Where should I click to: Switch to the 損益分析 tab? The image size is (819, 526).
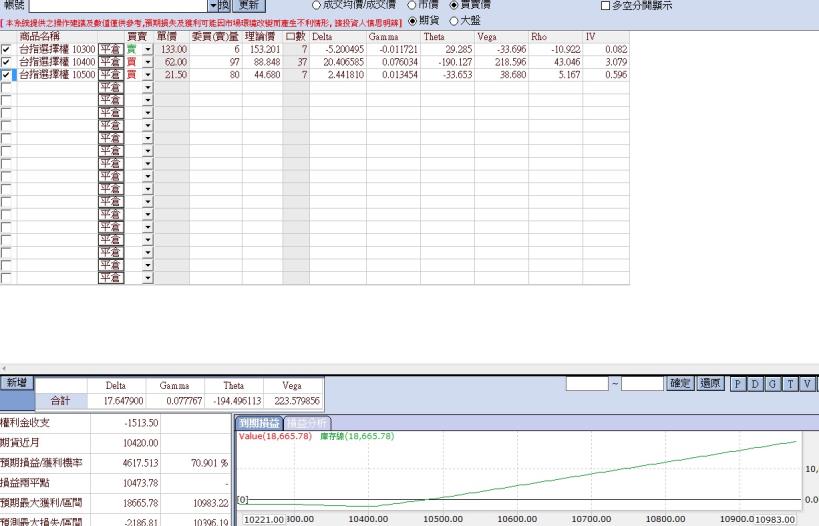[306, 423]
